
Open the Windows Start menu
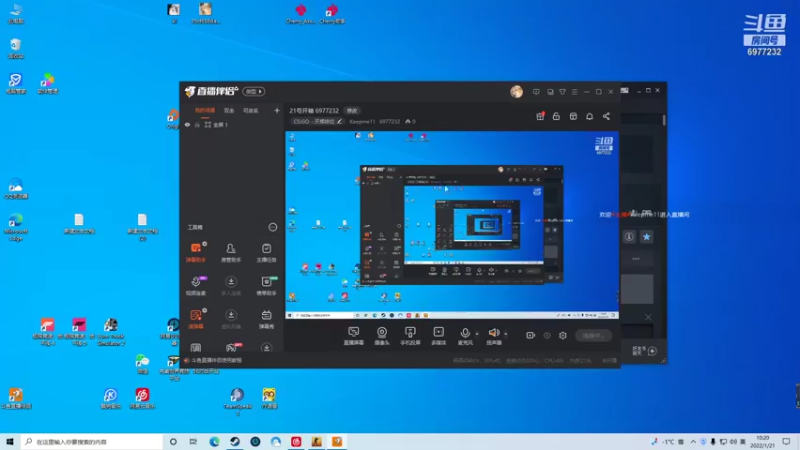9,441
